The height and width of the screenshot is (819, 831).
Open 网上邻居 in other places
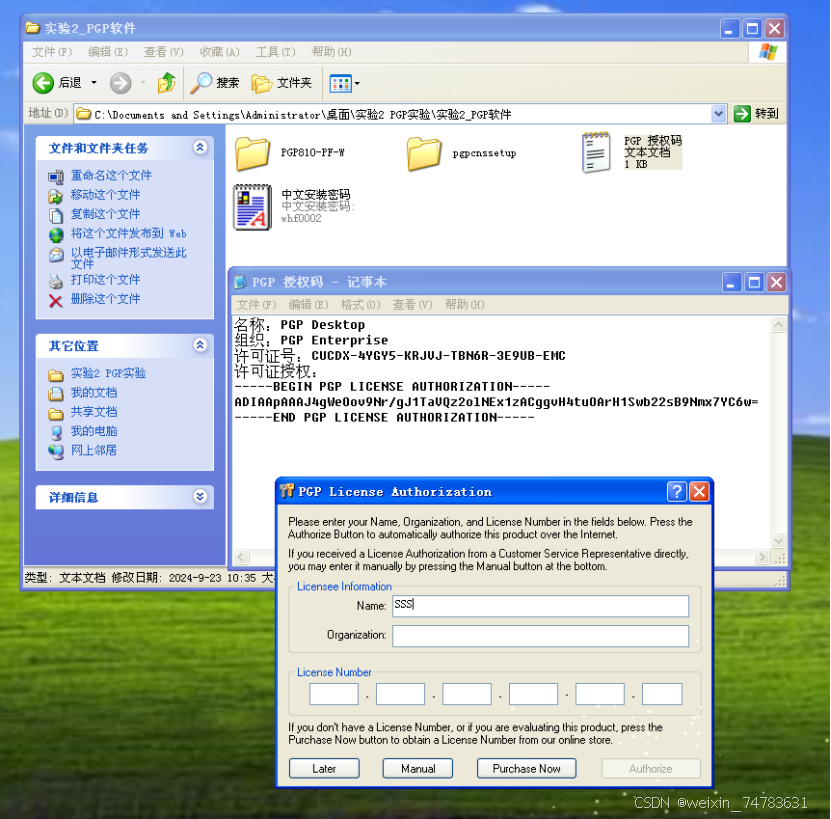pyautogui.click(x=94, y=451)
